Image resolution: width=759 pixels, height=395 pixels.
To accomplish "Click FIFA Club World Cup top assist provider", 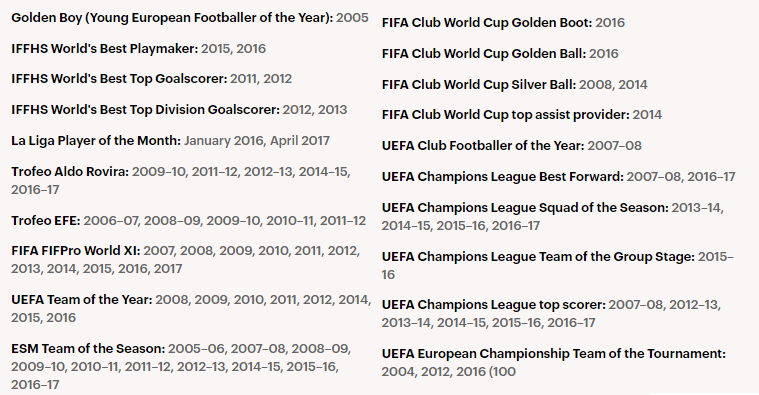I will (x=505, y=115).
